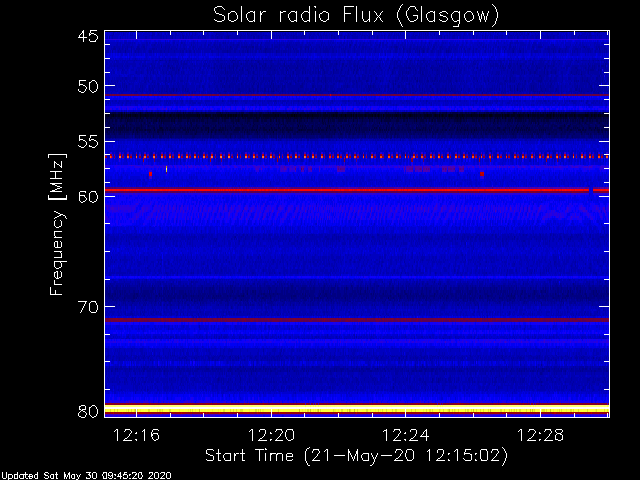640x480 pixels.
Task: Click the 12:16 time axis label
Action: click(x=136, y=436)
